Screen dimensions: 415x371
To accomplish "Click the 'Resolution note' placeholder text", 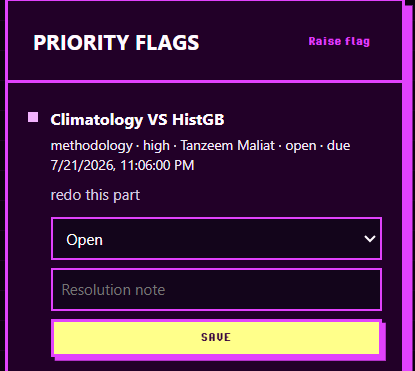I will 113,290.
